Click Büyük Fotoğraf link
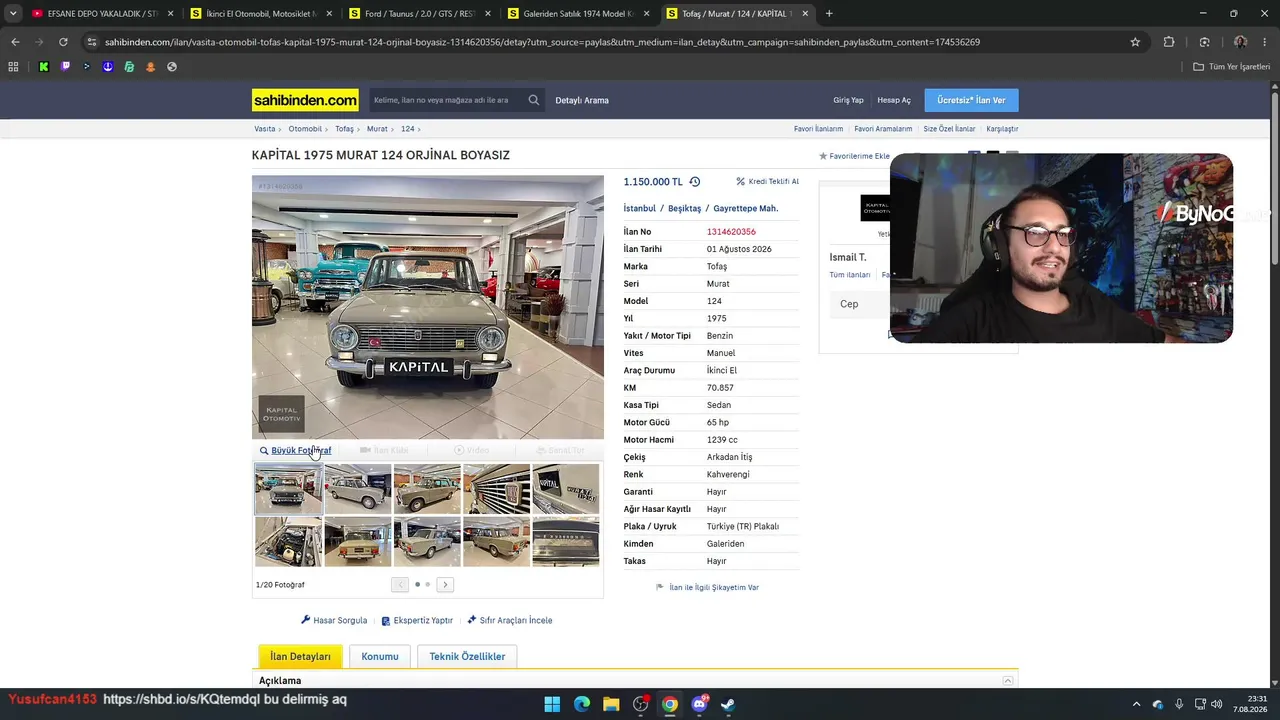Viewport: 1280px width, 720px height. click(295, 451)
